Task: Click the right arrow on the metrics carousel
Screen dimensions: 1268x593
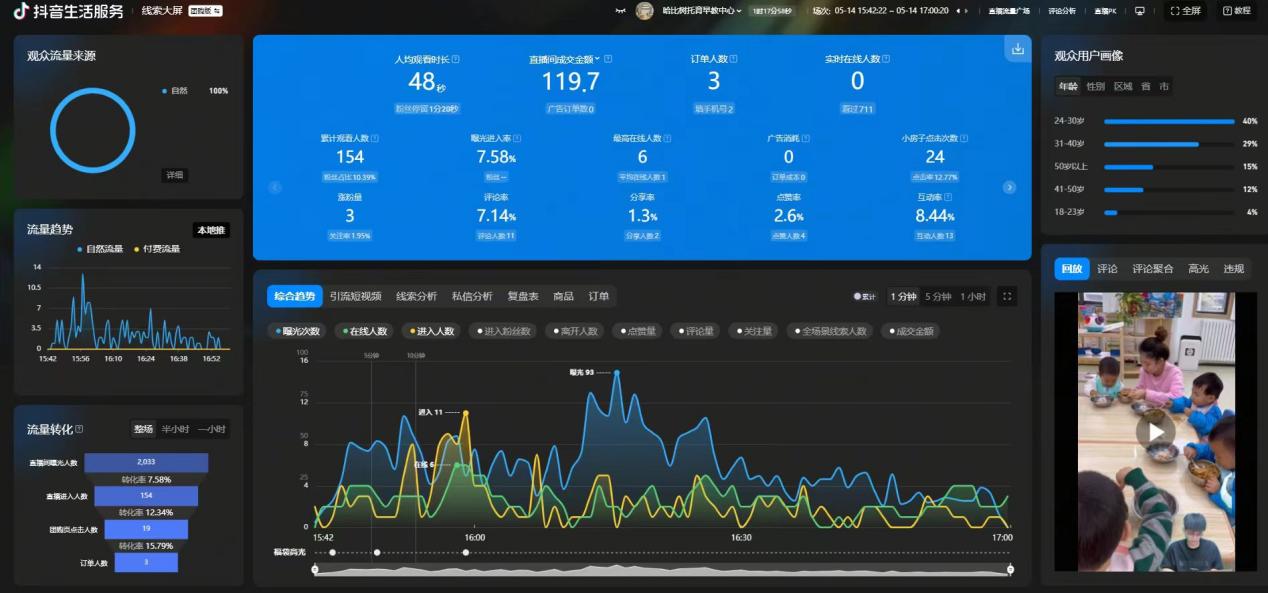Action: point(1009,187)
